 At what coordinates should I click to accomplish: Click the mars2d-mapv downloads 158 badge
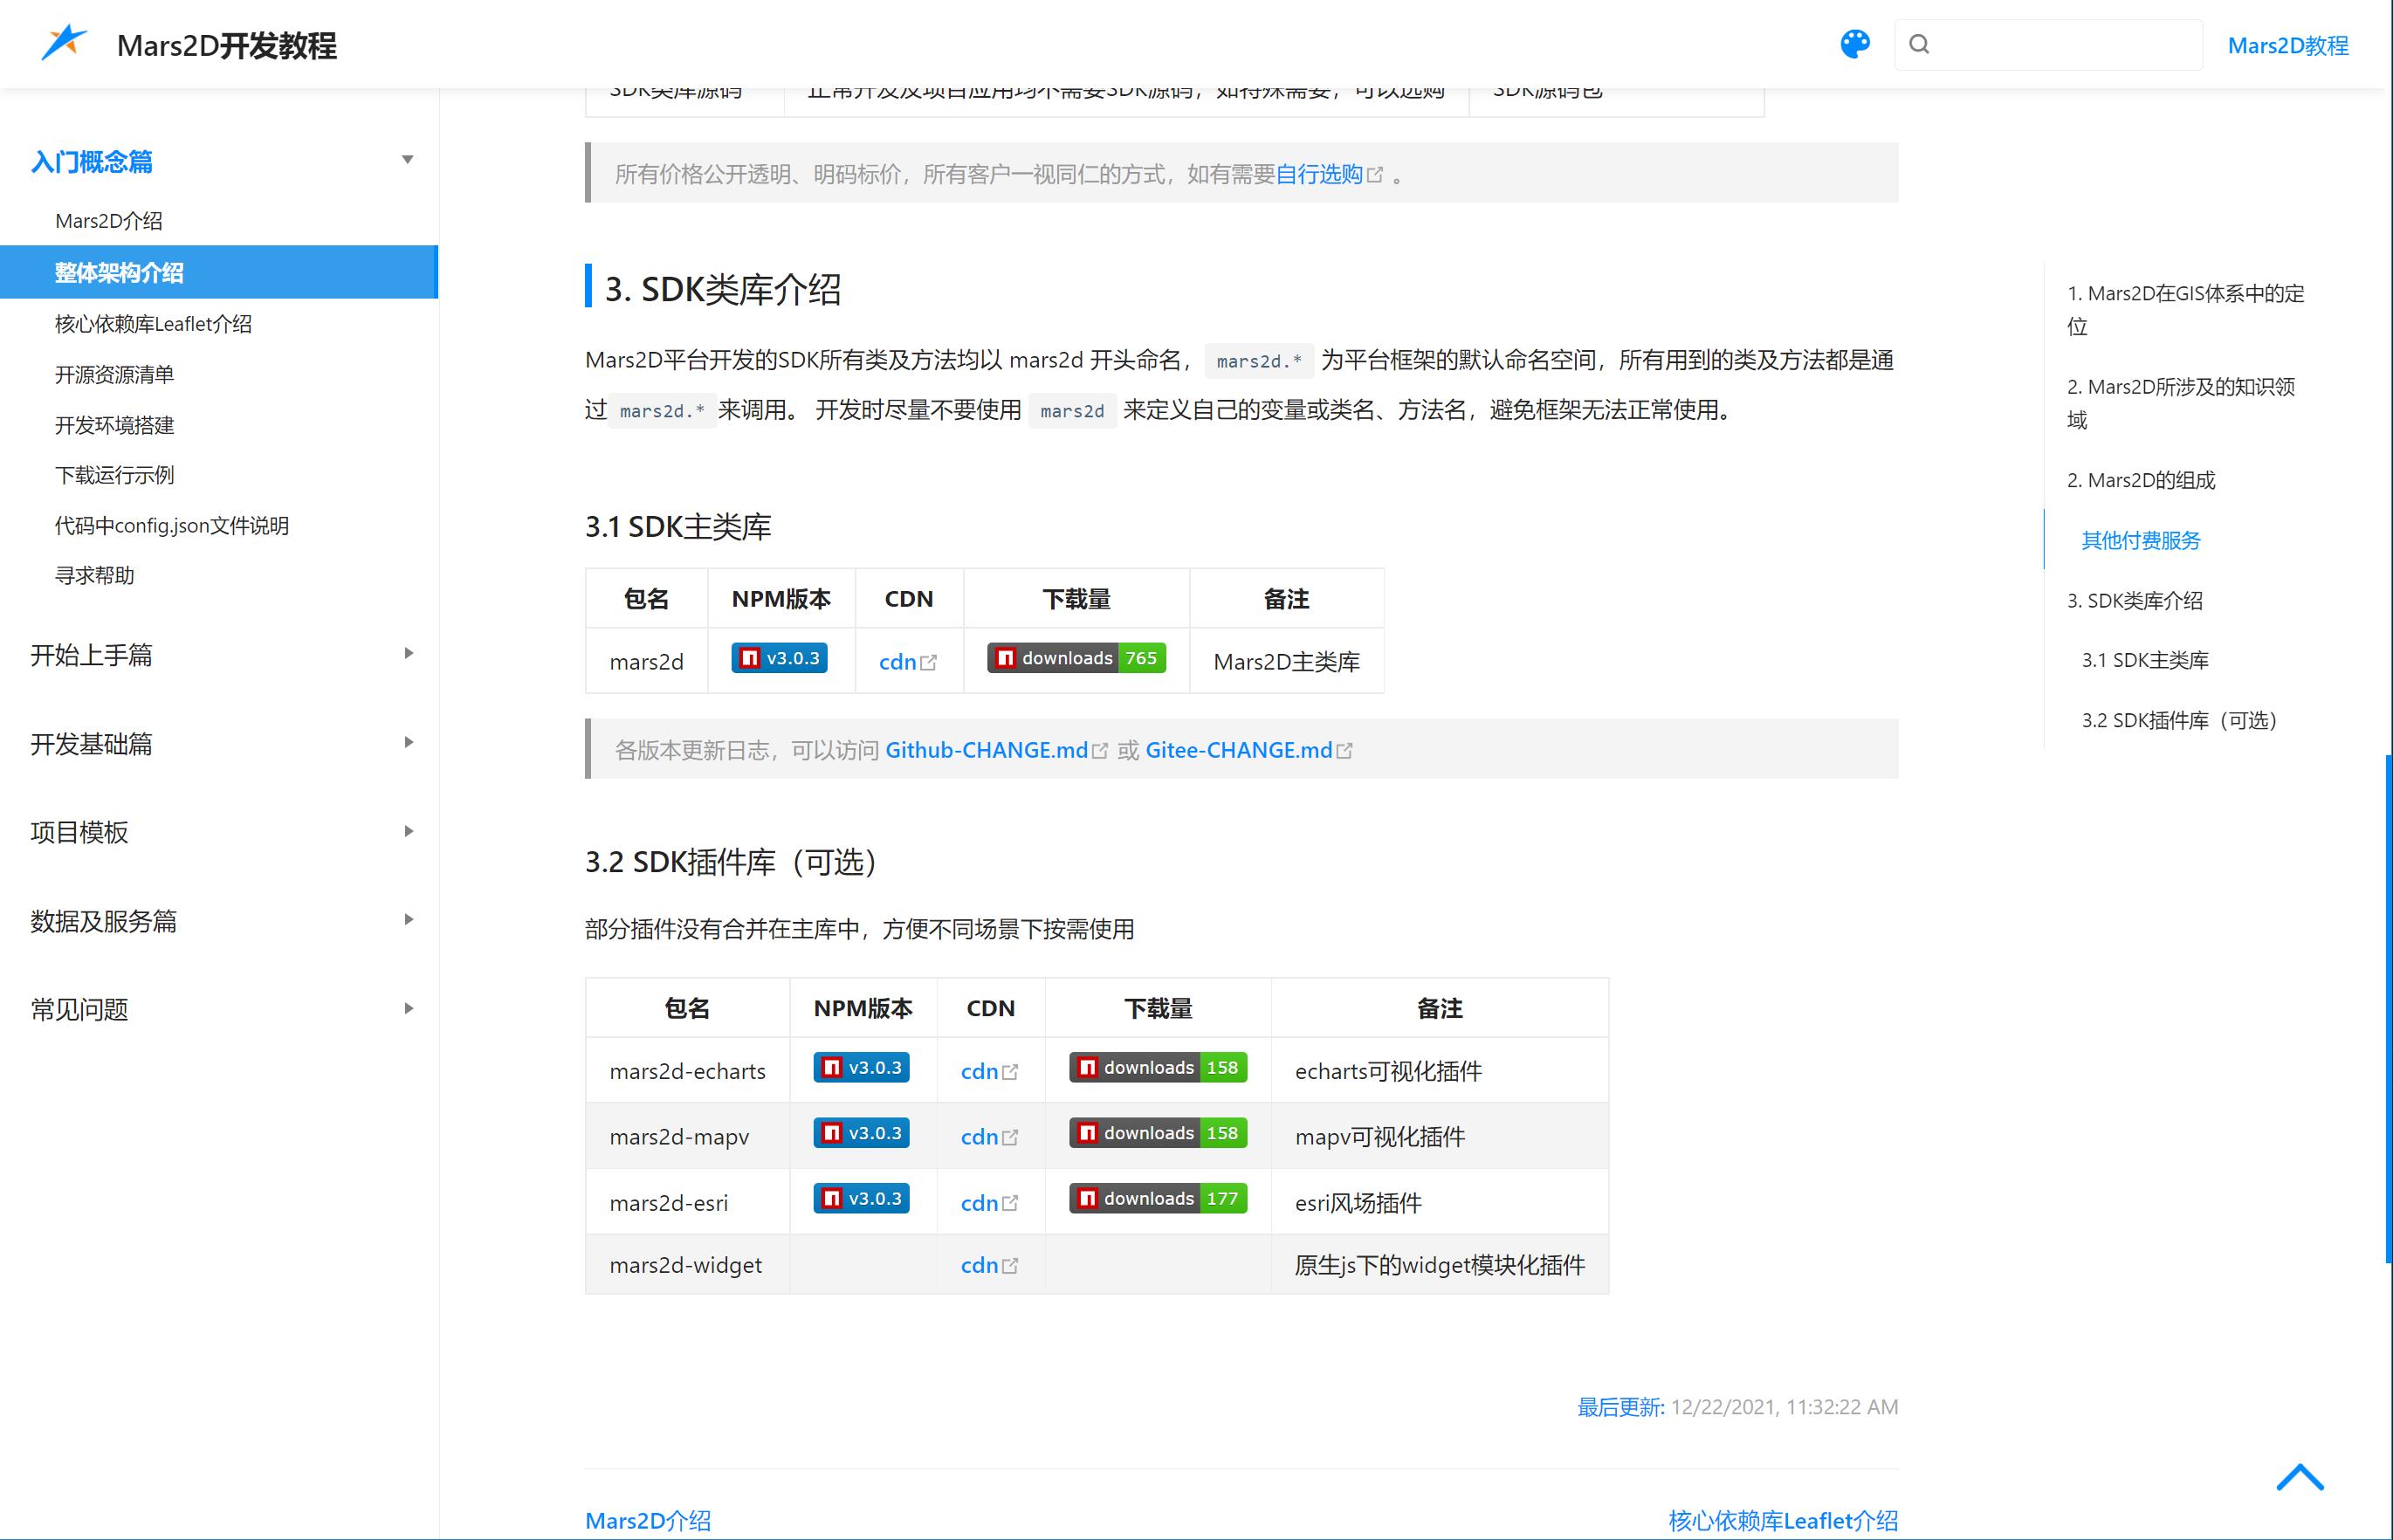pyautogui.click(x=1158, y=1133)
